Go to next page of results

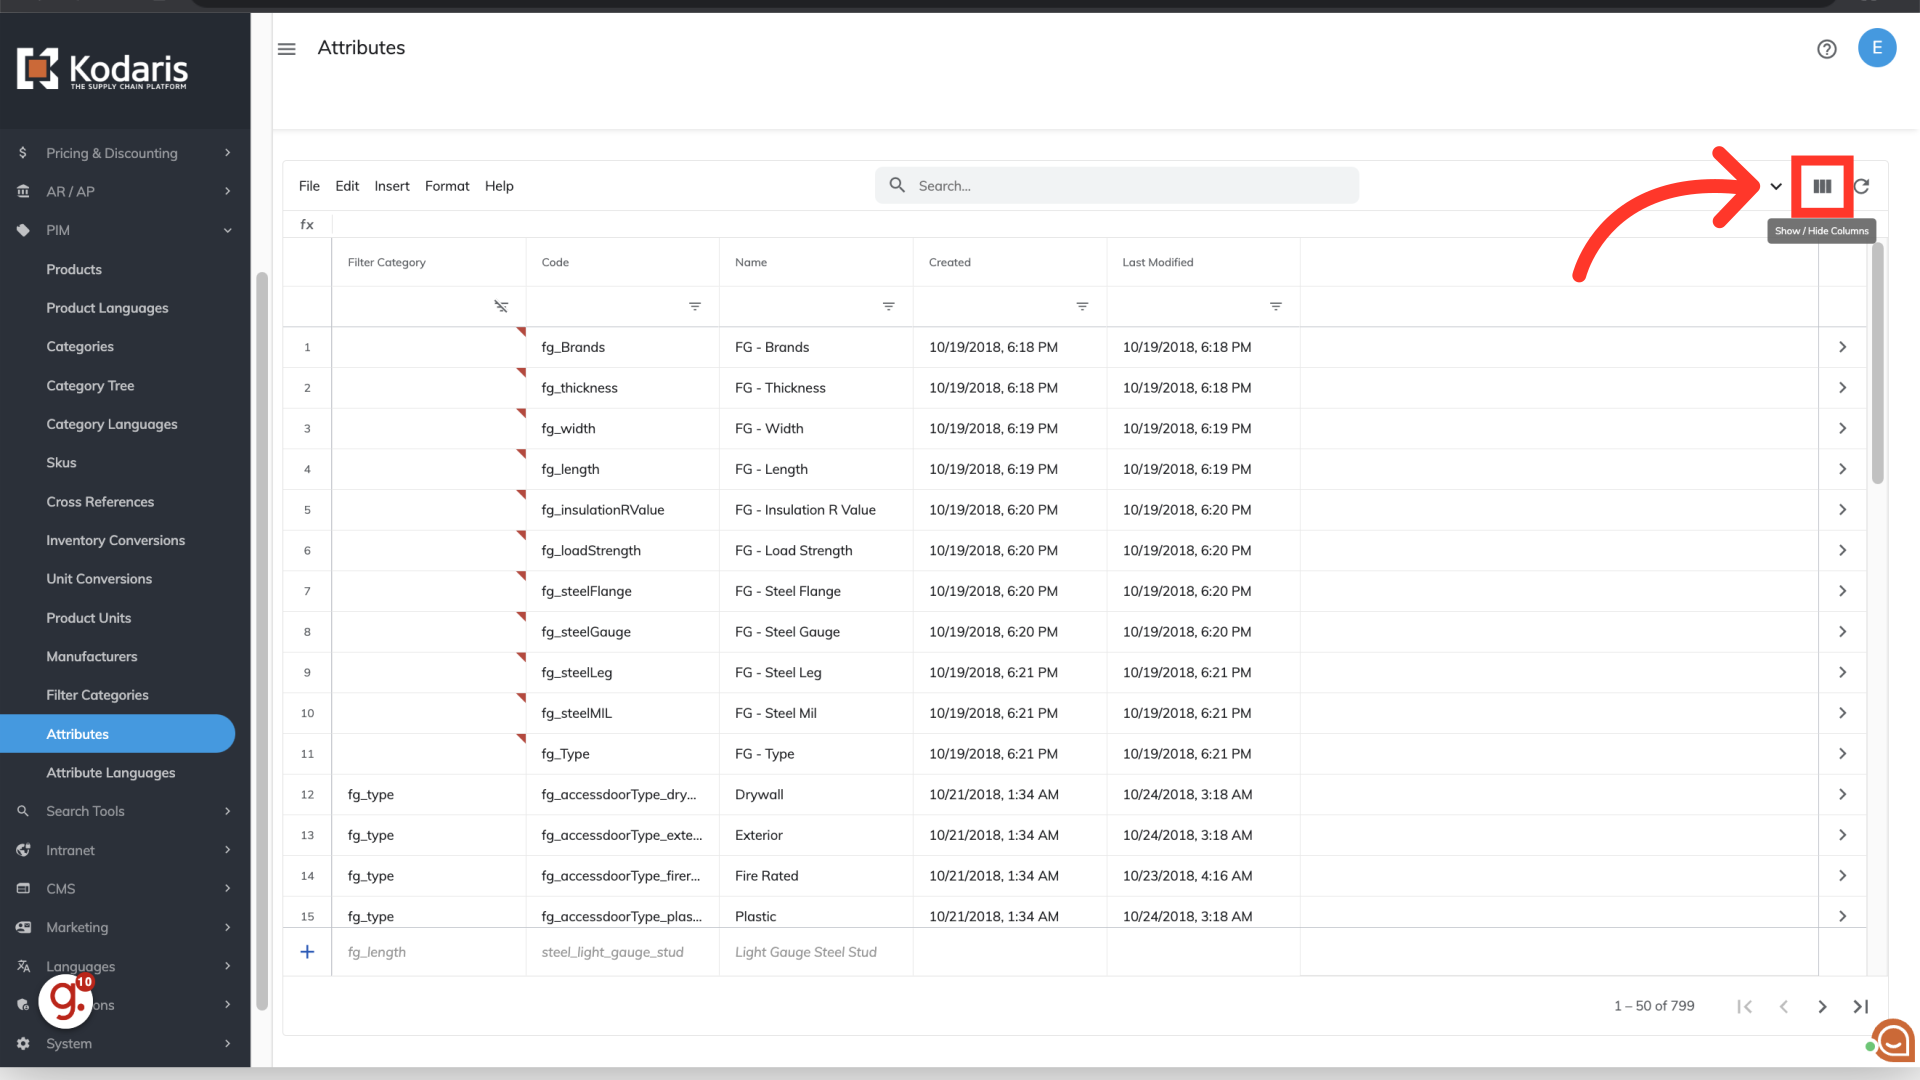coord(1821,1006)
